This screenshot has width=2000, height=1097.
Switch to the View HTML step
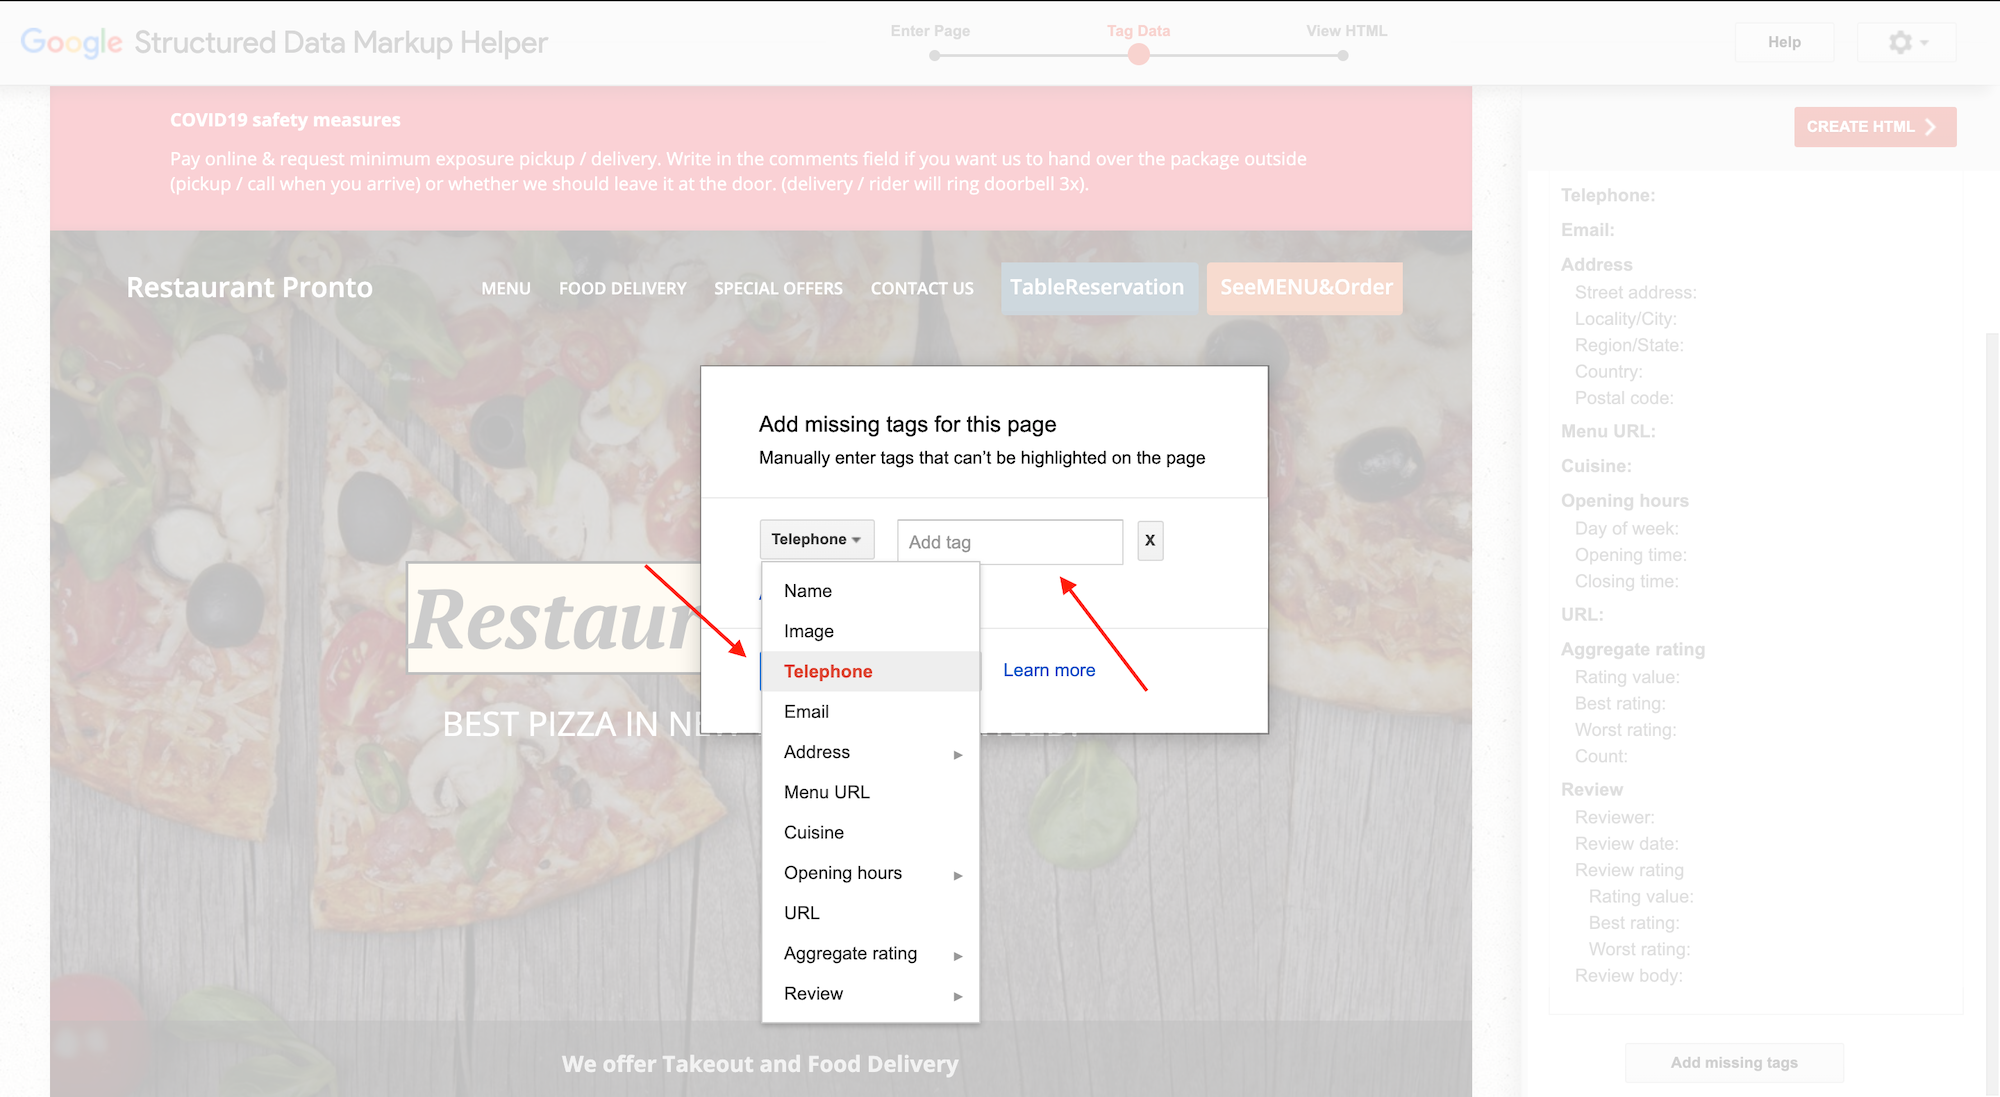pos(1345,31)
